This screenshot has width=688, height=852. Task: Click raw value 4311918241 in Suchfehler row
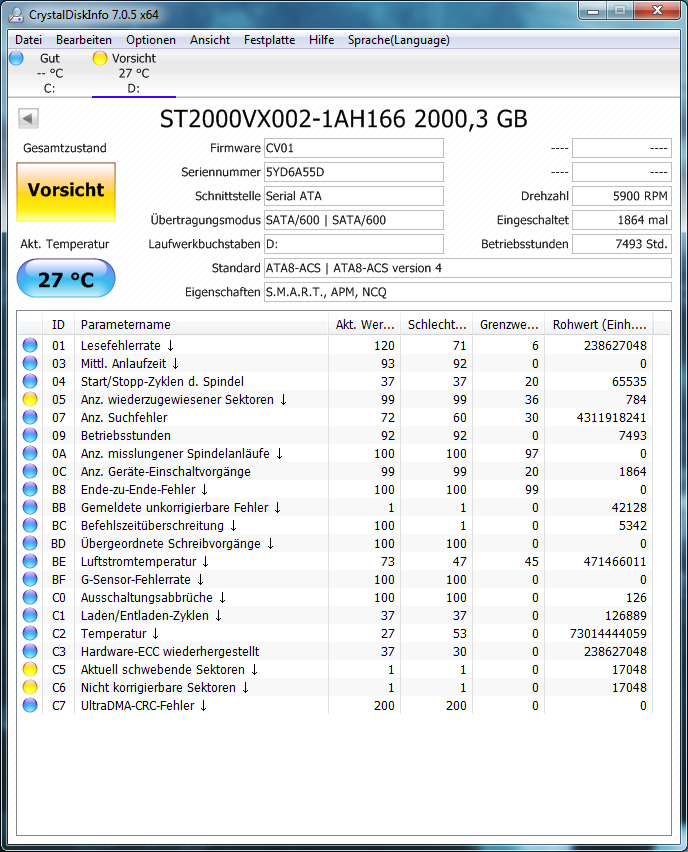611,417
